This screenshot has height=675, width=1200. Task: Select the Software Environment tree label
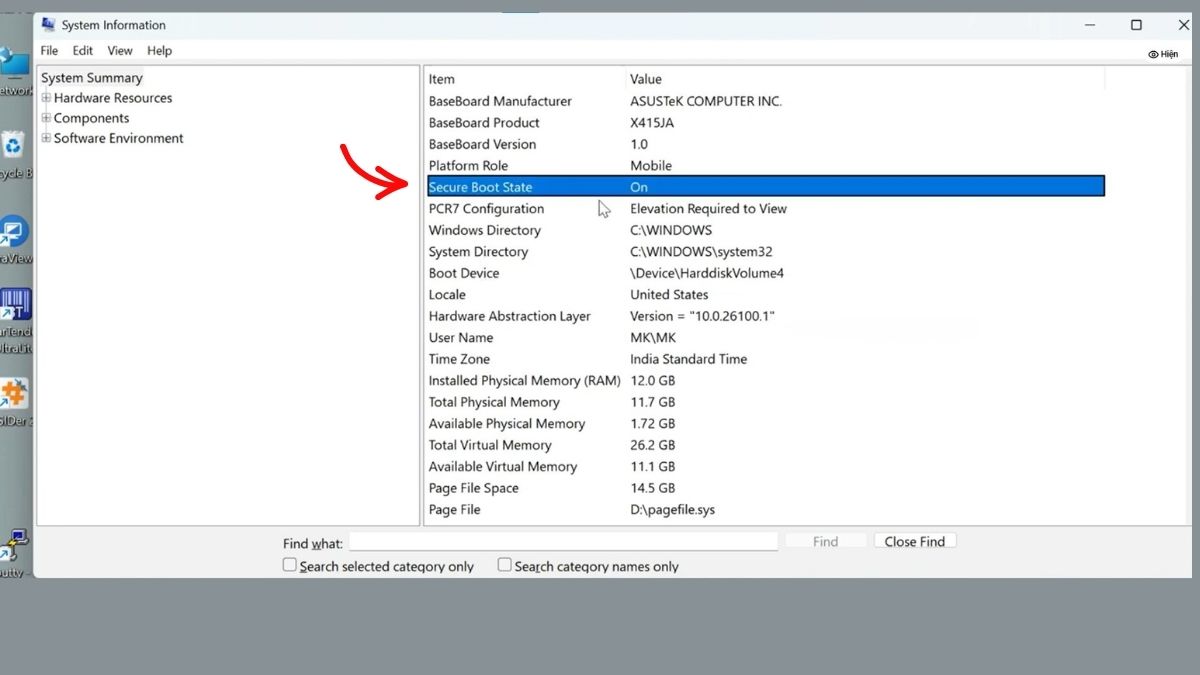click(119, 138)
